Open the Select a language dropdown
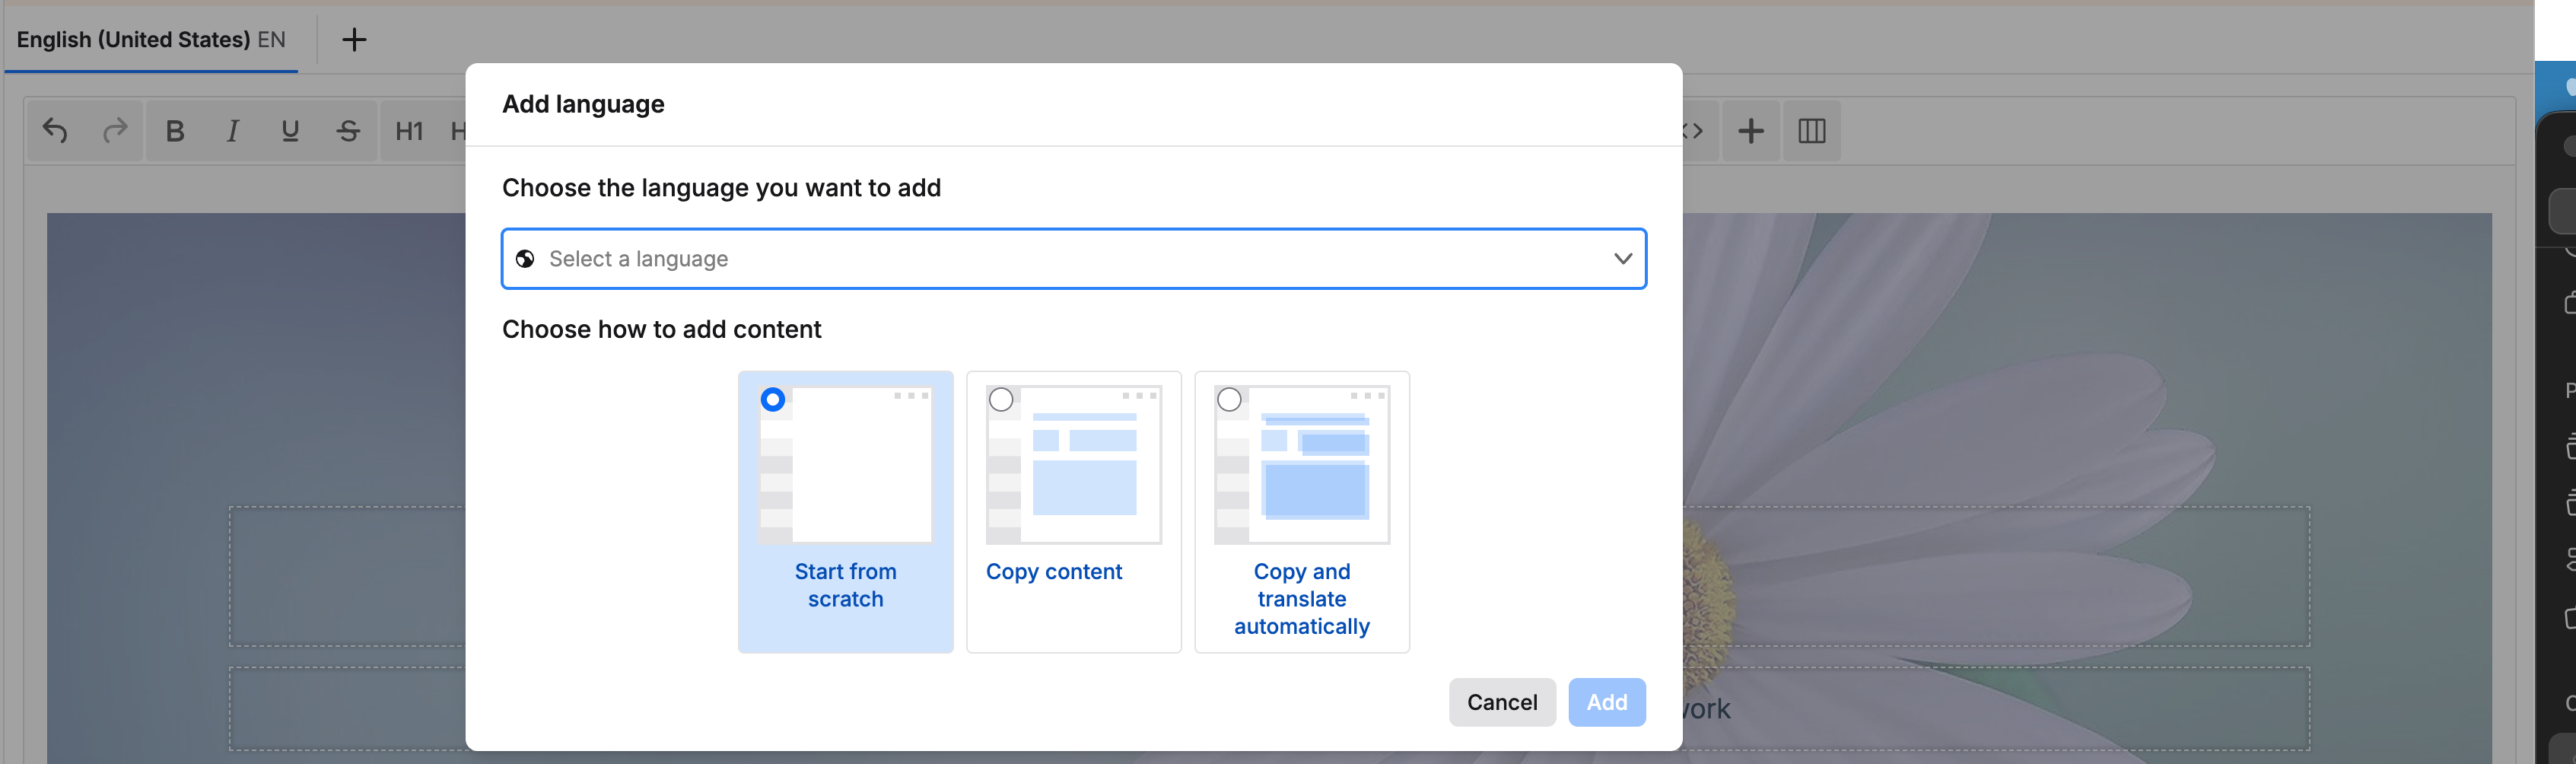Screen dimensions: 2576x764 1073,259
